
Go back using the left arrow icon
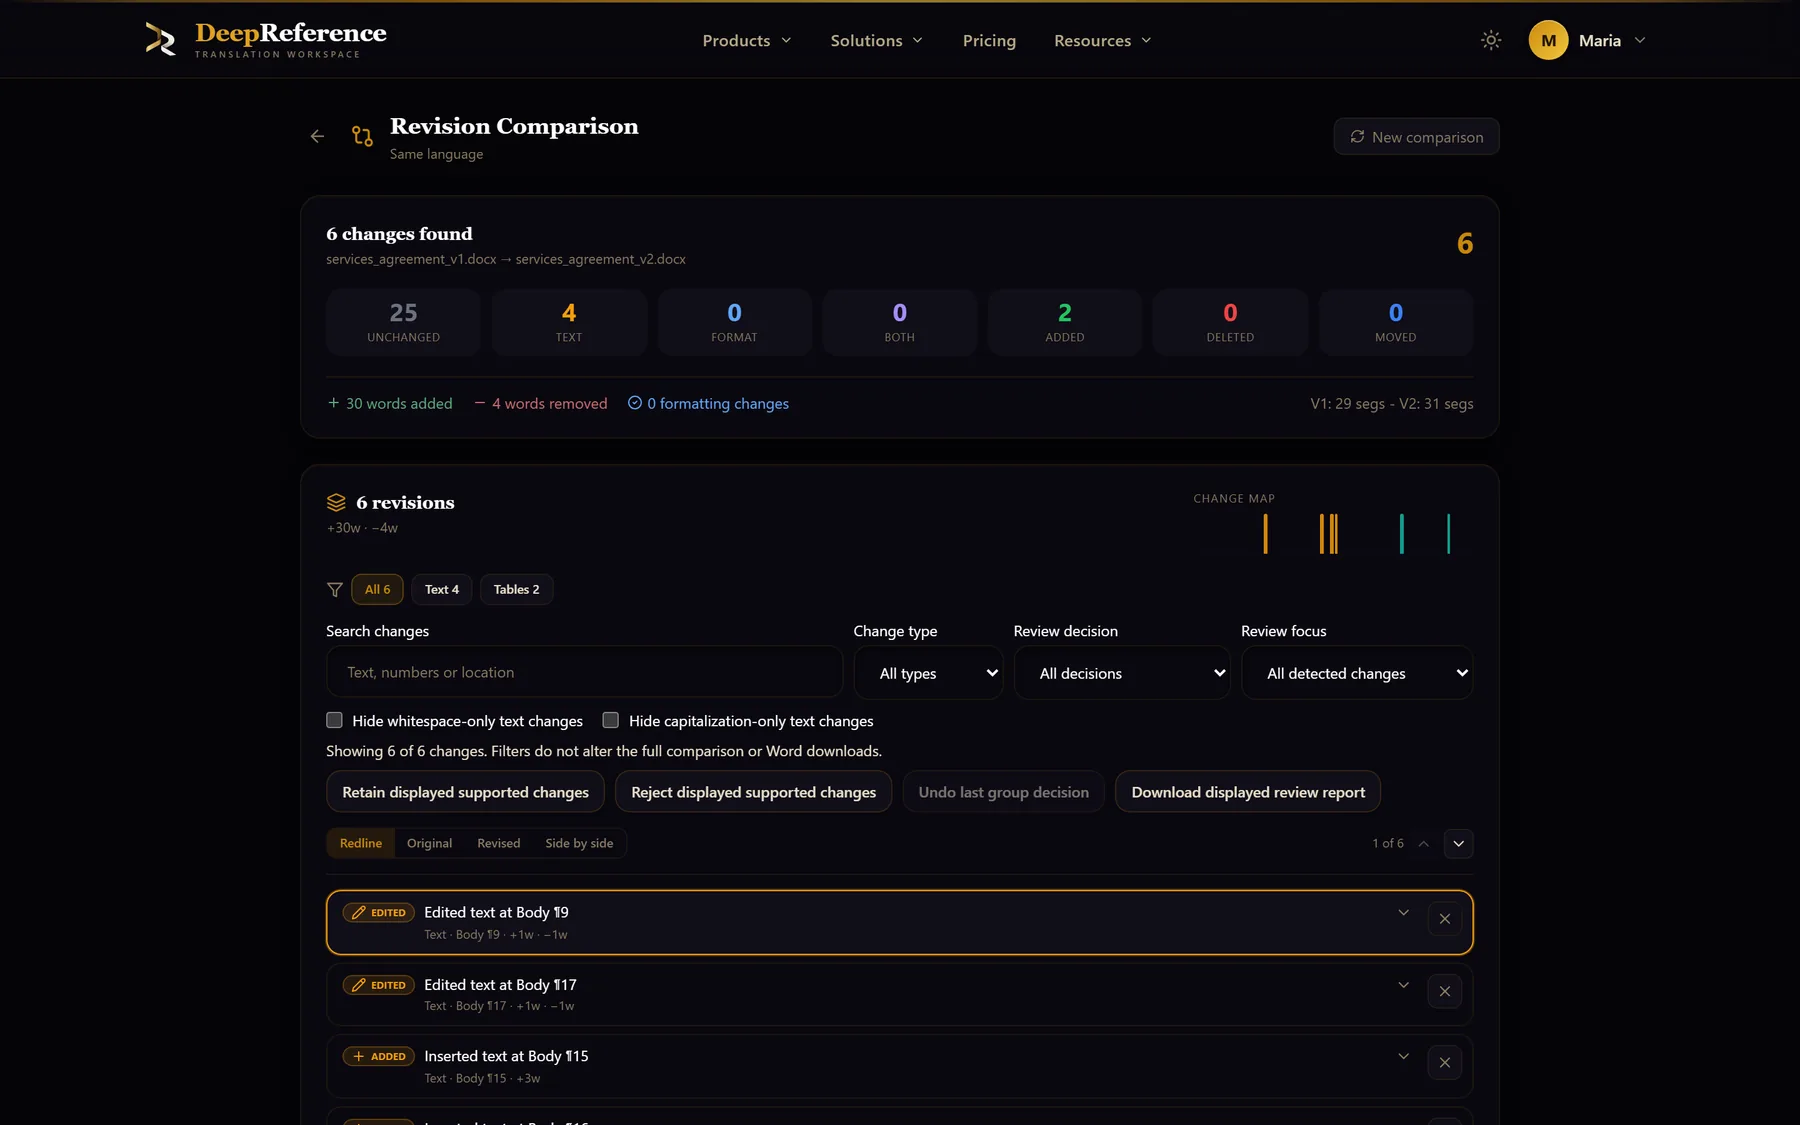[x=317, y=136]
